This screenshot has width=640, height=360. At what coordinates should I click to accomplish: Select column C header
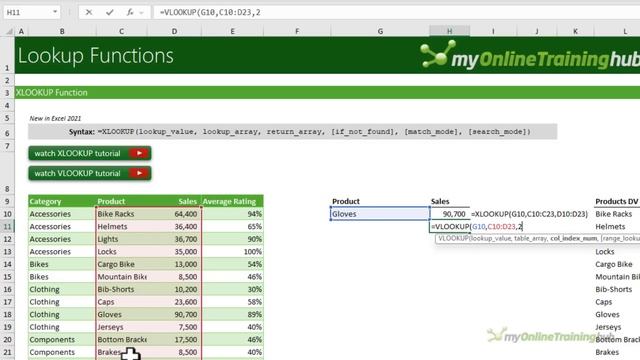(121, 31)
